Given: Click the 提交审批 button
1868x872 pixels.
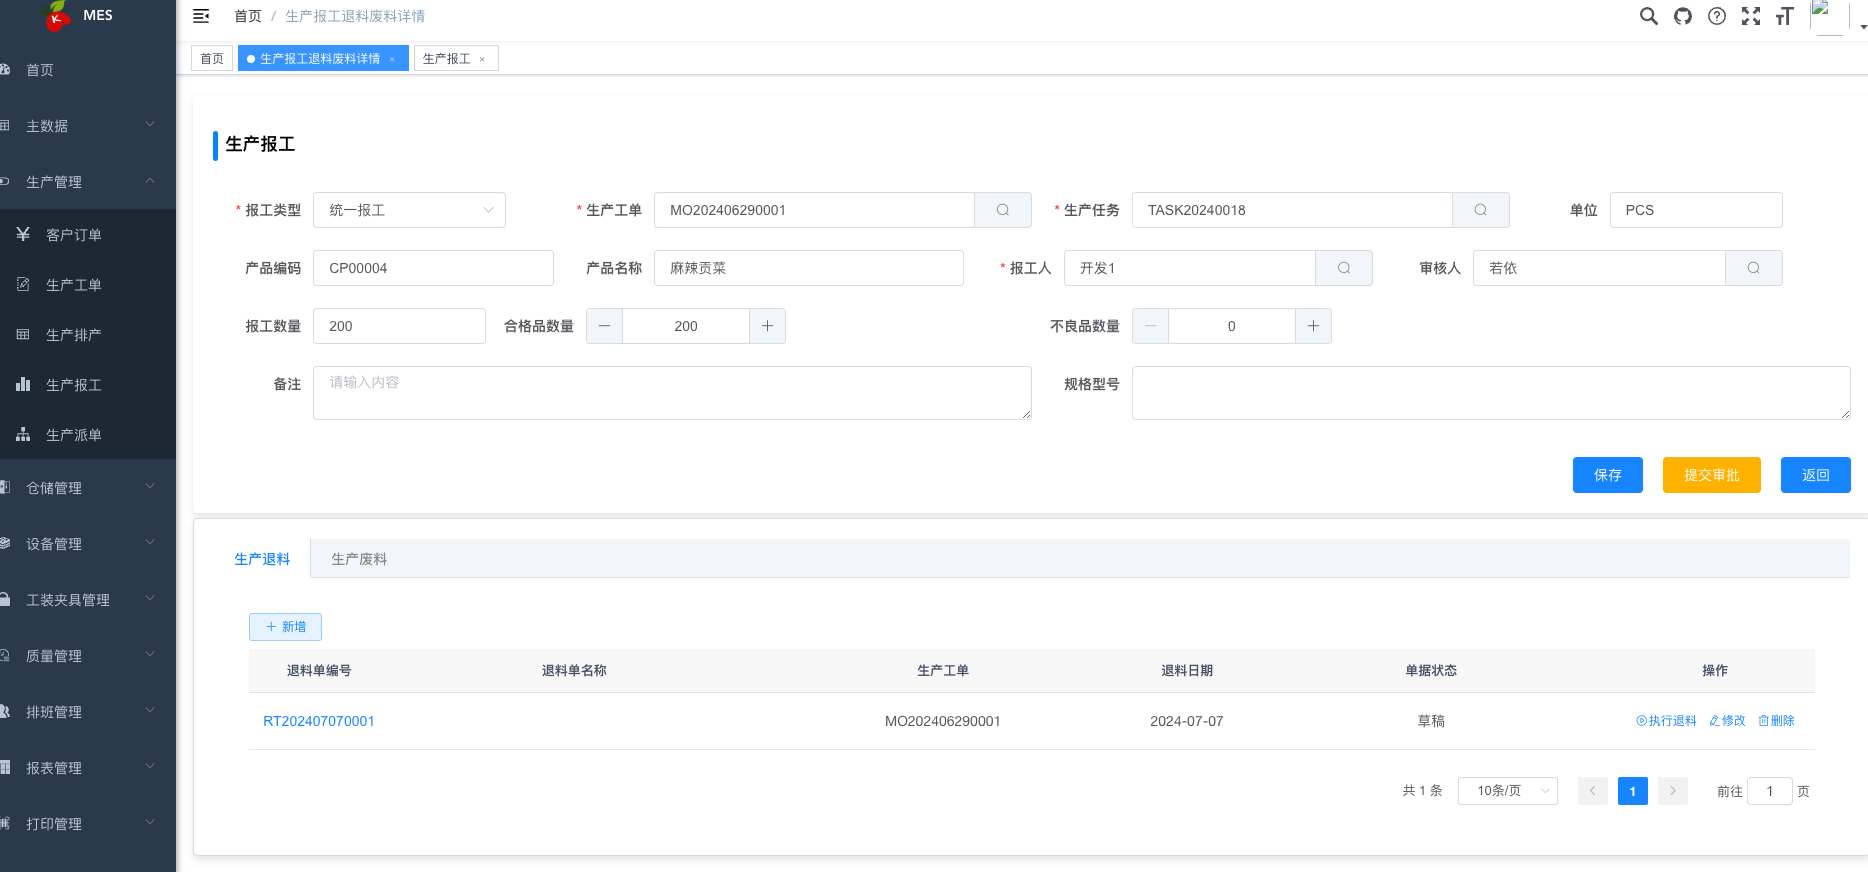Looking at the screenshot, I should coord(1711,475).
